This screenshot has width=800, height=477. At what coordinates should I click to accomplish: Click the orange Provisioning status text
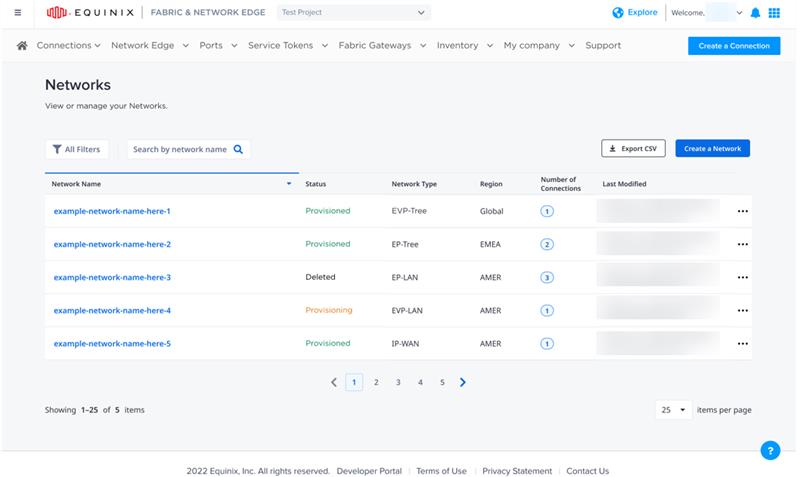[x=329, y=310]
